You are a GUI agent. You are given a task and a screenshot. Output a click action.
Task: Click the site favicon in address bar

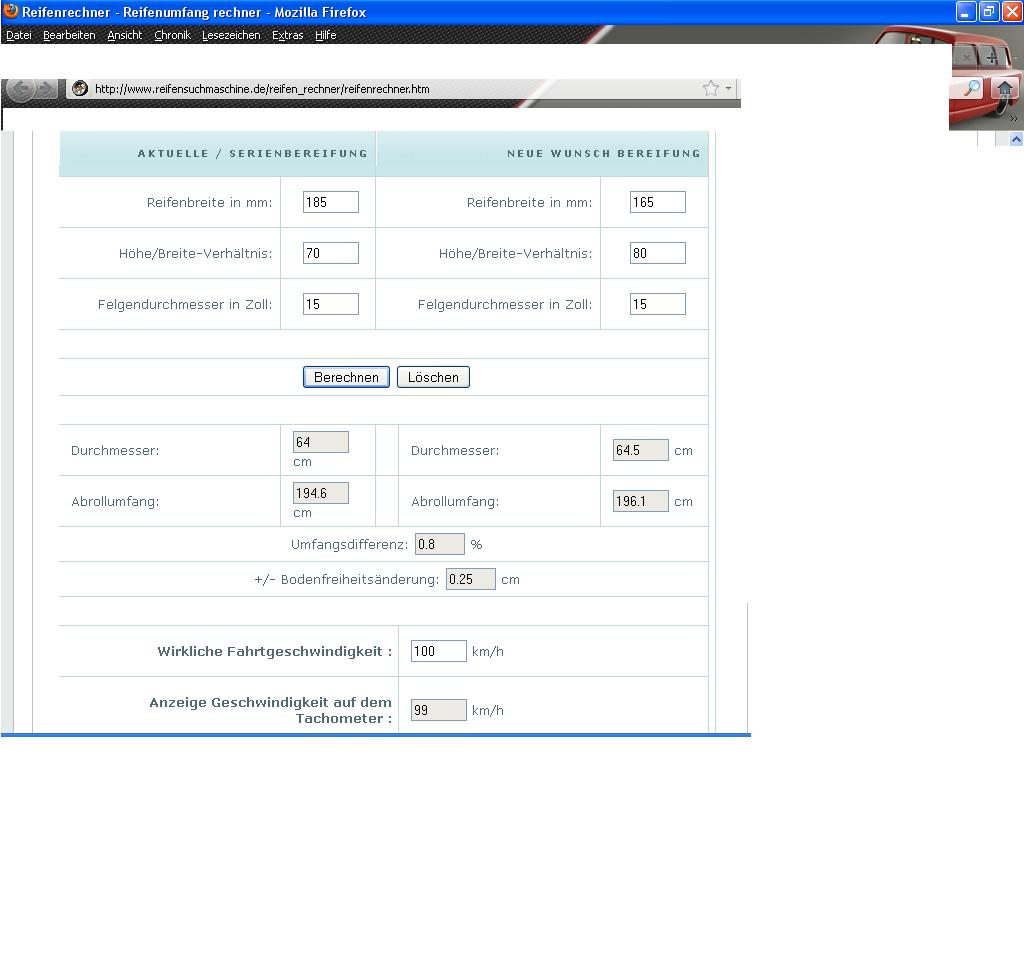click(x=80, y=89)
